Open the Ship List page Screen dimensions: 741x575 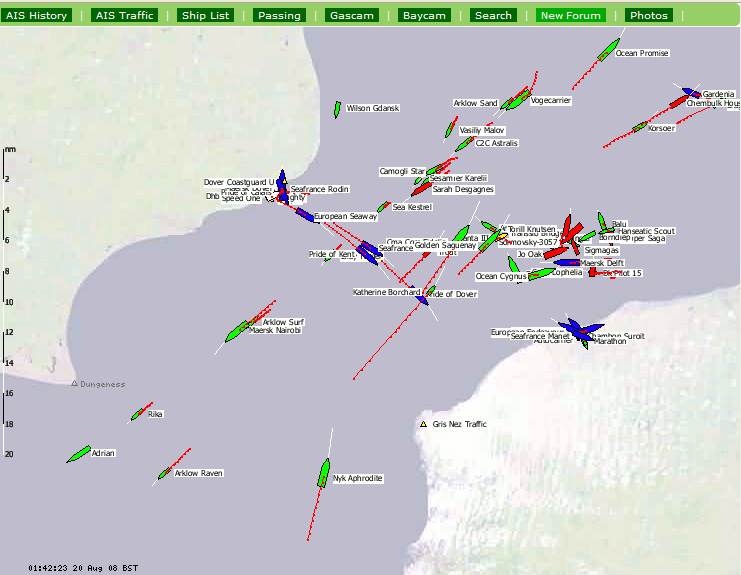tap(205, 16)
